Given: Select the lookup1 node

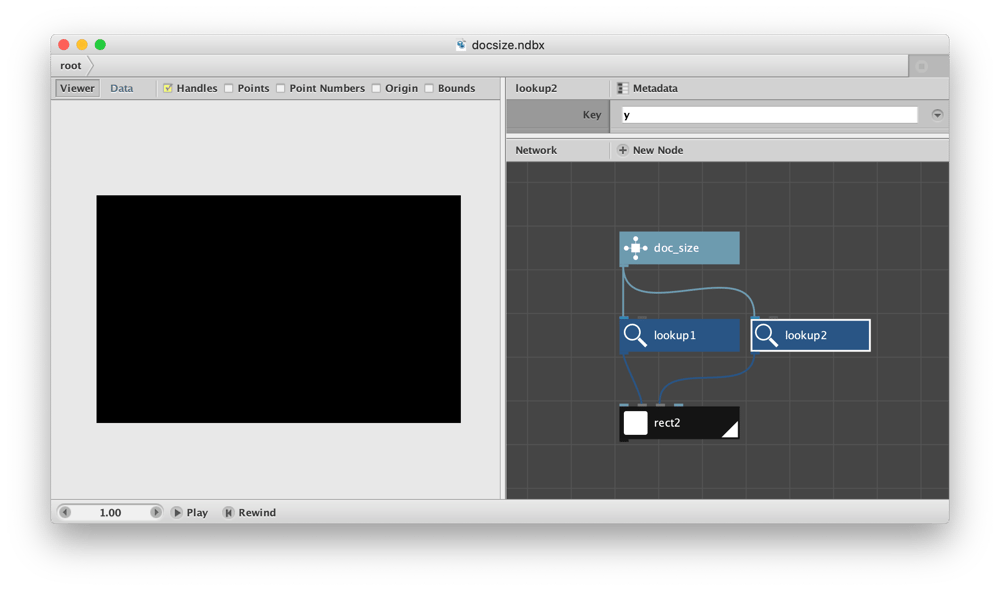Looking at the screenshot, I should [x=679, y=335].
